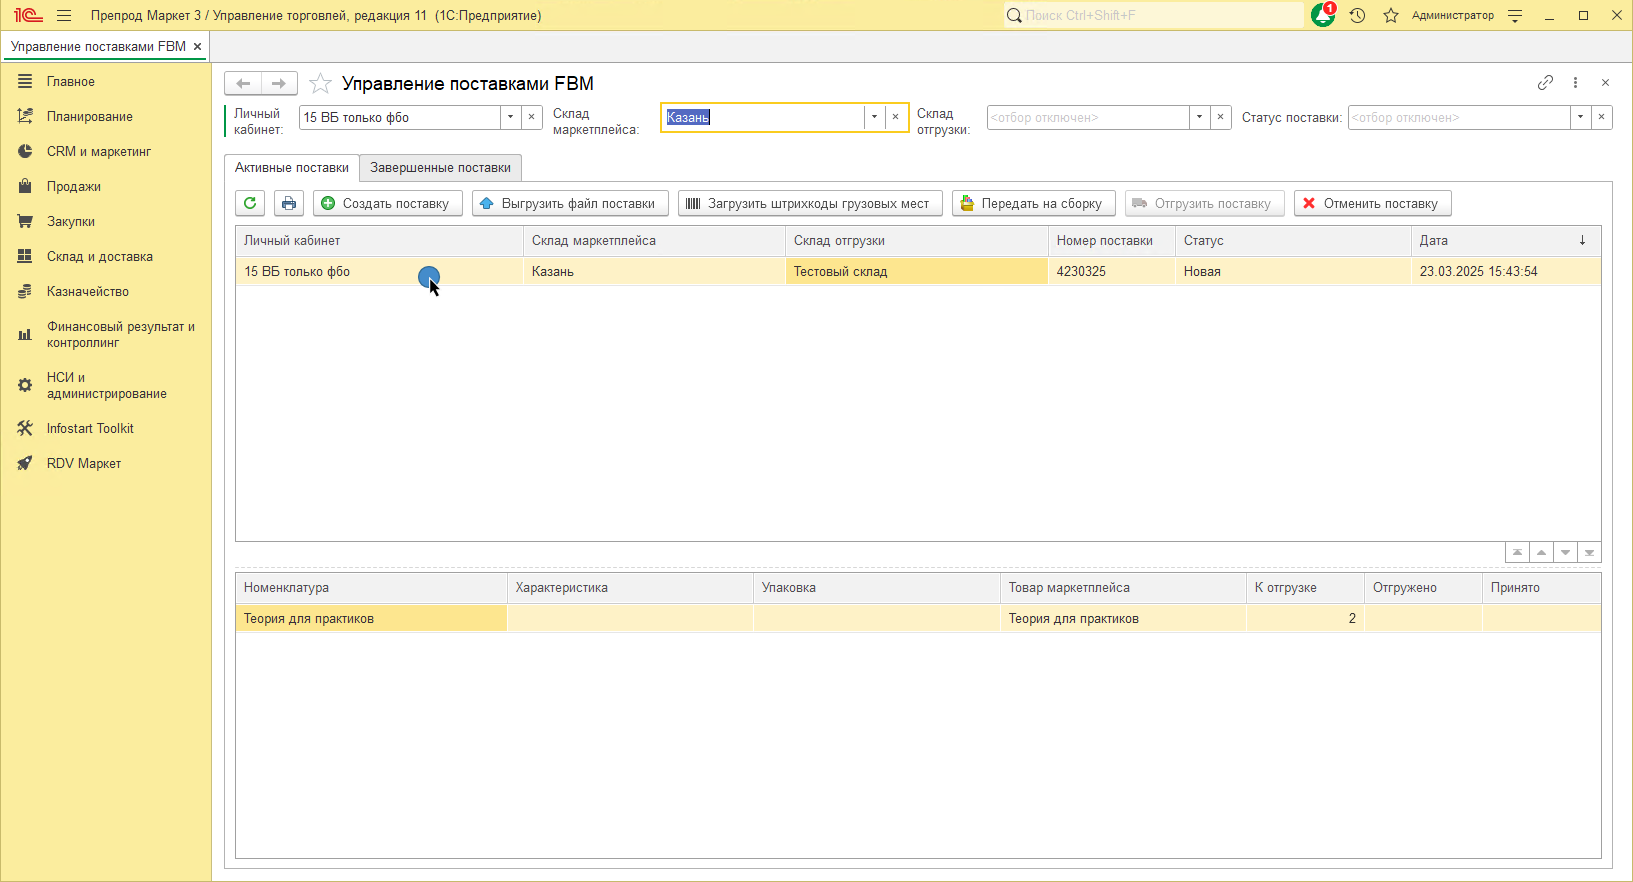
Task: Sort by Номер поставки column header
Action: (1112, 240)
